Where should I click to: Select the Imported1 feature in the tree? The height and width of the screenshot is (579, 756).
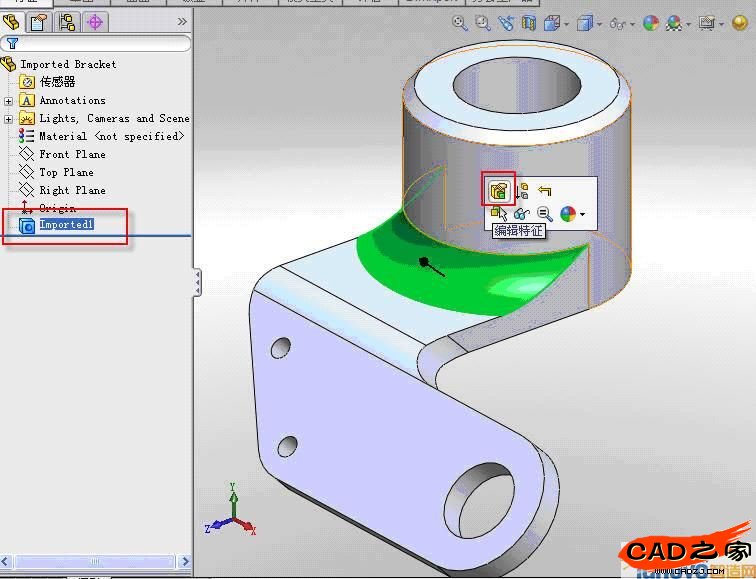click(x=66, y=225)
